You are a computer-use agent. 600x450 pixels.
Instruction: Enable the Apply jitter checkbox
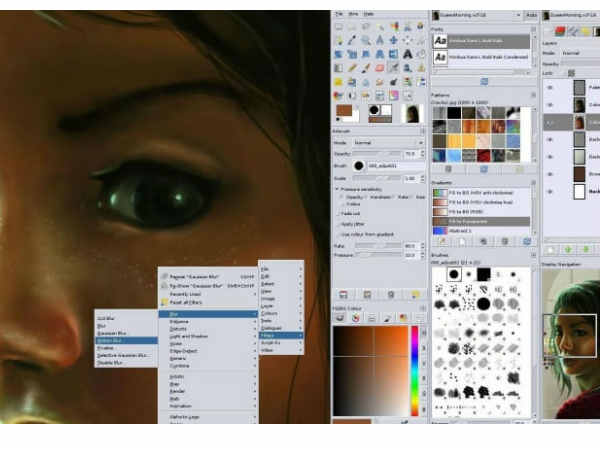tap(338, 224)
